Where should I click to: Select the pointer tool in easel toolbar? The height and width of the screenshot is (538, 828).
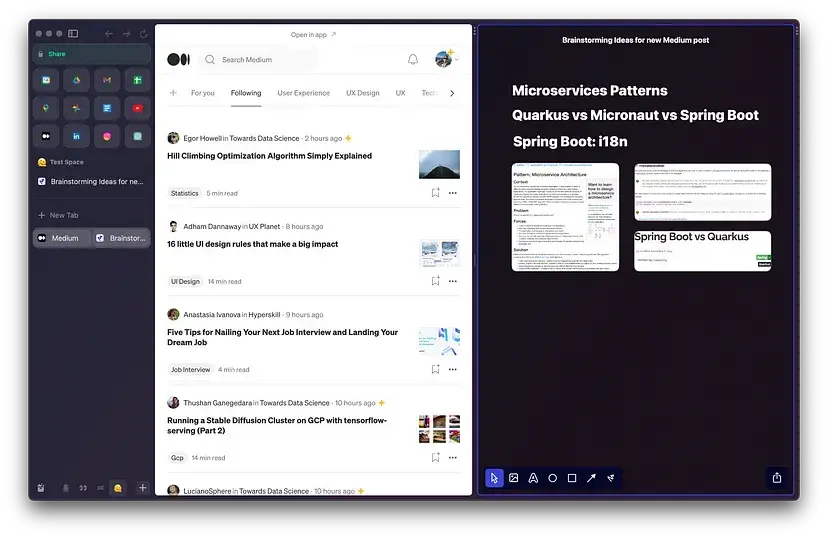click(494, 478)
